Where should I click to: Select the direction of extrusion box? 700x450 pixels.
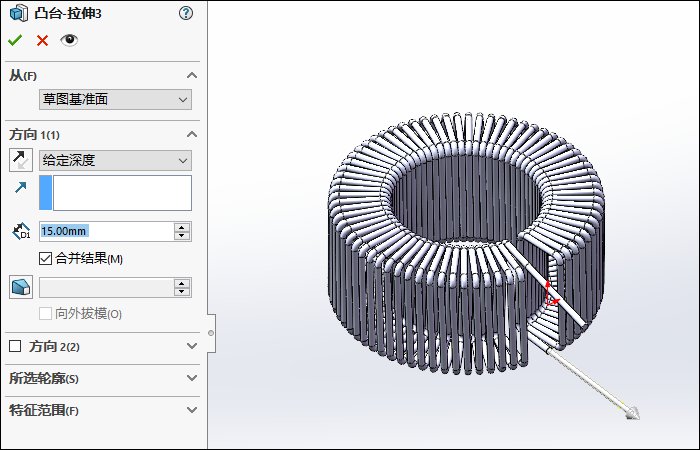click(115, 193)
